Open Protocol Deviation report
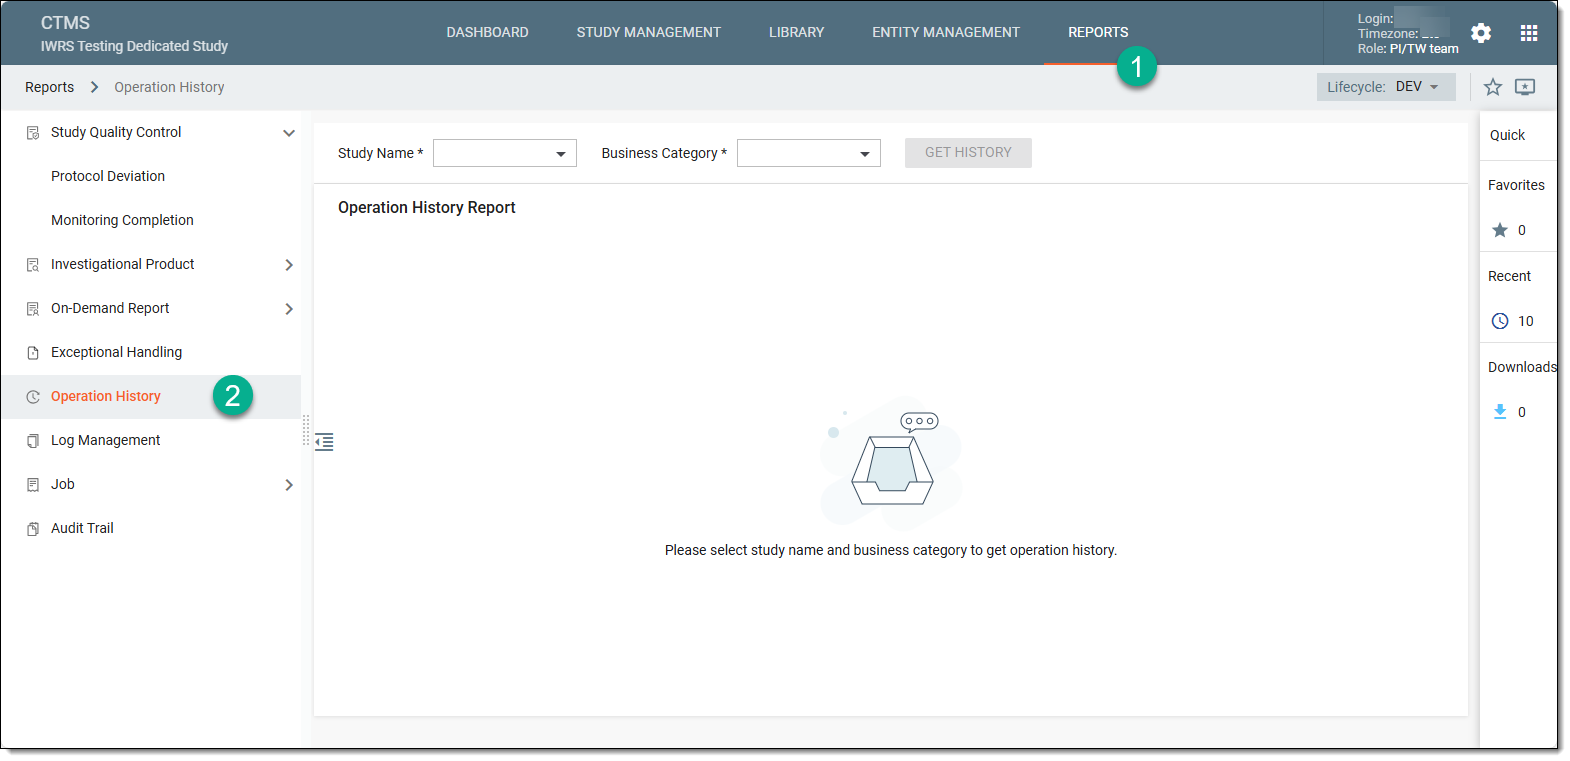This screenshot has width=1570, height=761. [x=108, y=177]
